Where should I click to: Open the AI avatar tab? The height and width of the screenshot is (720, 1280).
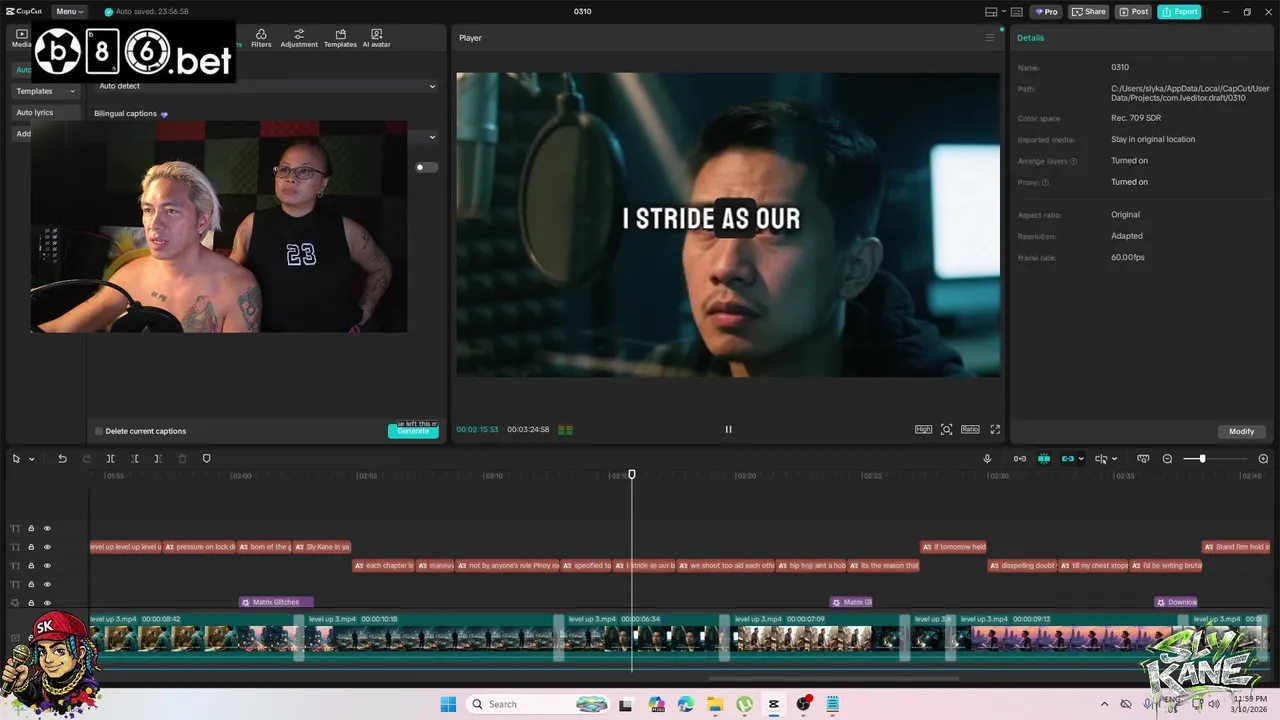[376, 39]
